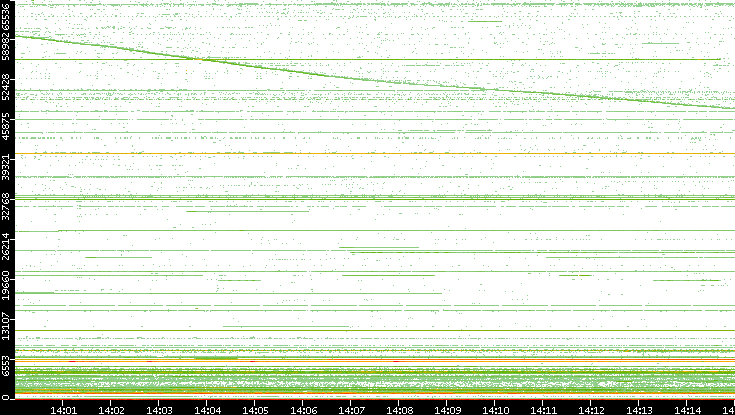Click the 13107 vertical axis label
The height and width of the screenshot is (415, 735).
coord(5,325)
